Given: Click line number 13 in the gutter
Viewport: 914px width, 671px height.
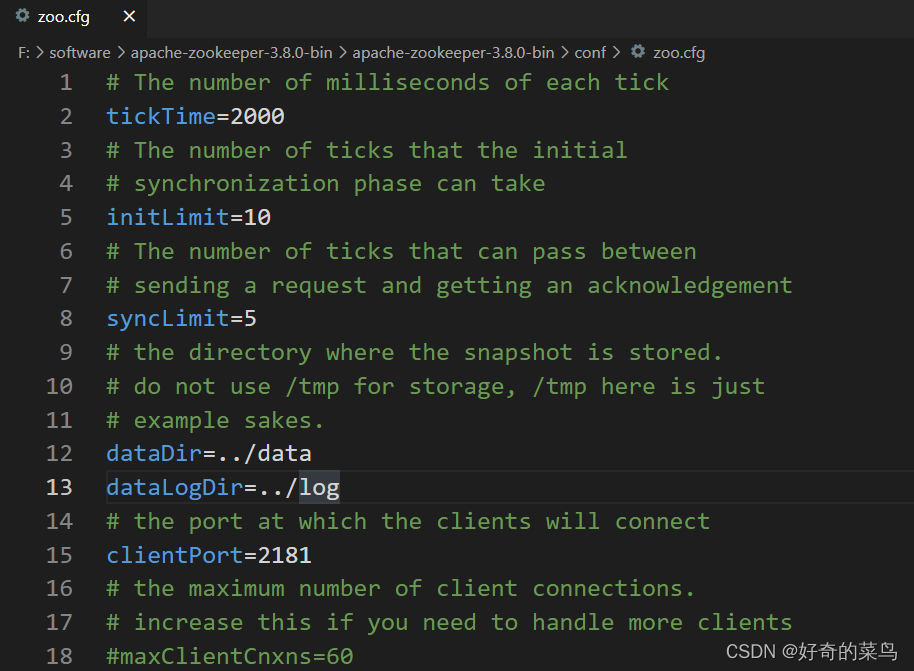Looking at the screenshot, I should (60, 487).
